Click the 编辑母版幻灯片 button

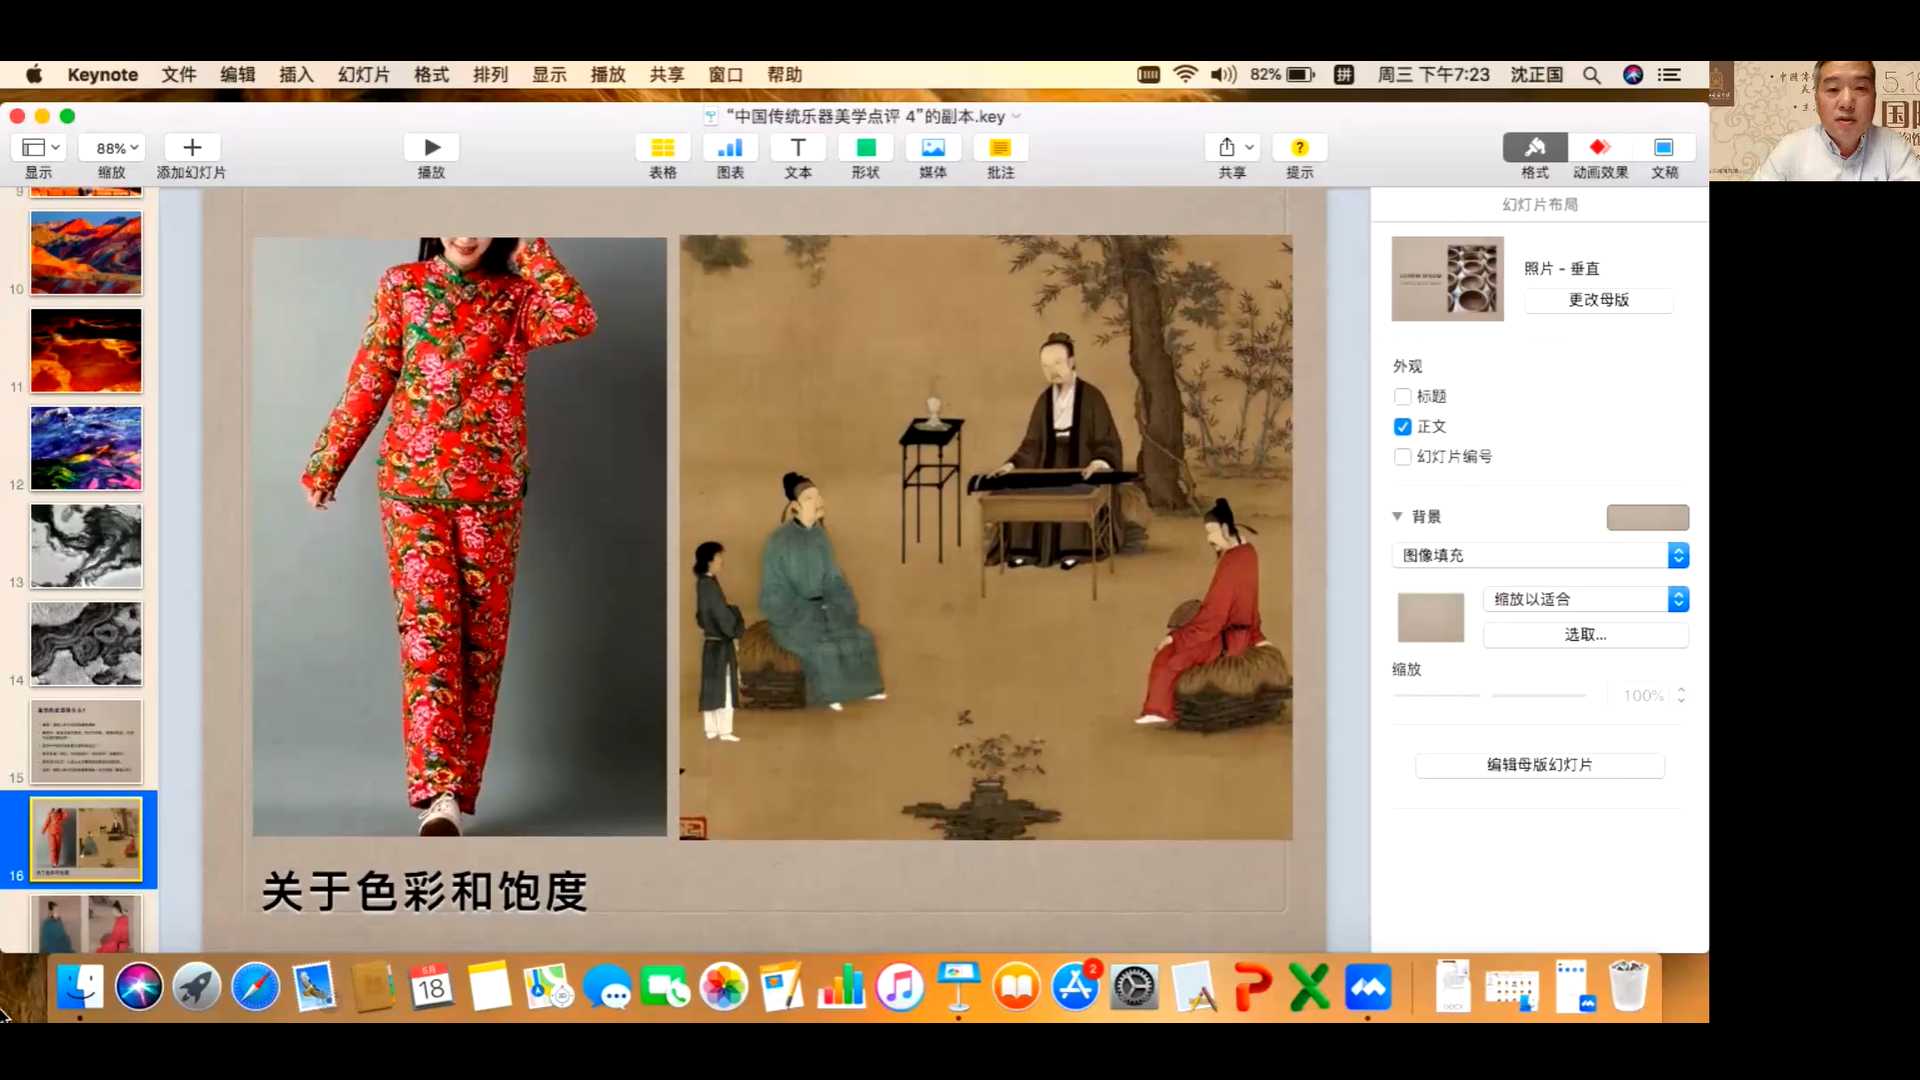[x=1540, y=765]
